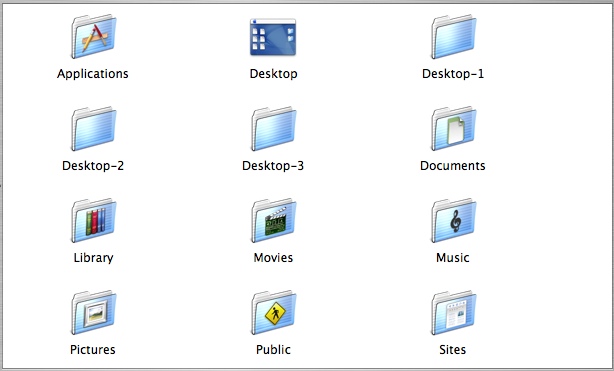Select the Sites folder icon
Image resolution: width=614 pixels, height=371 pixels.
coord(453,313)
